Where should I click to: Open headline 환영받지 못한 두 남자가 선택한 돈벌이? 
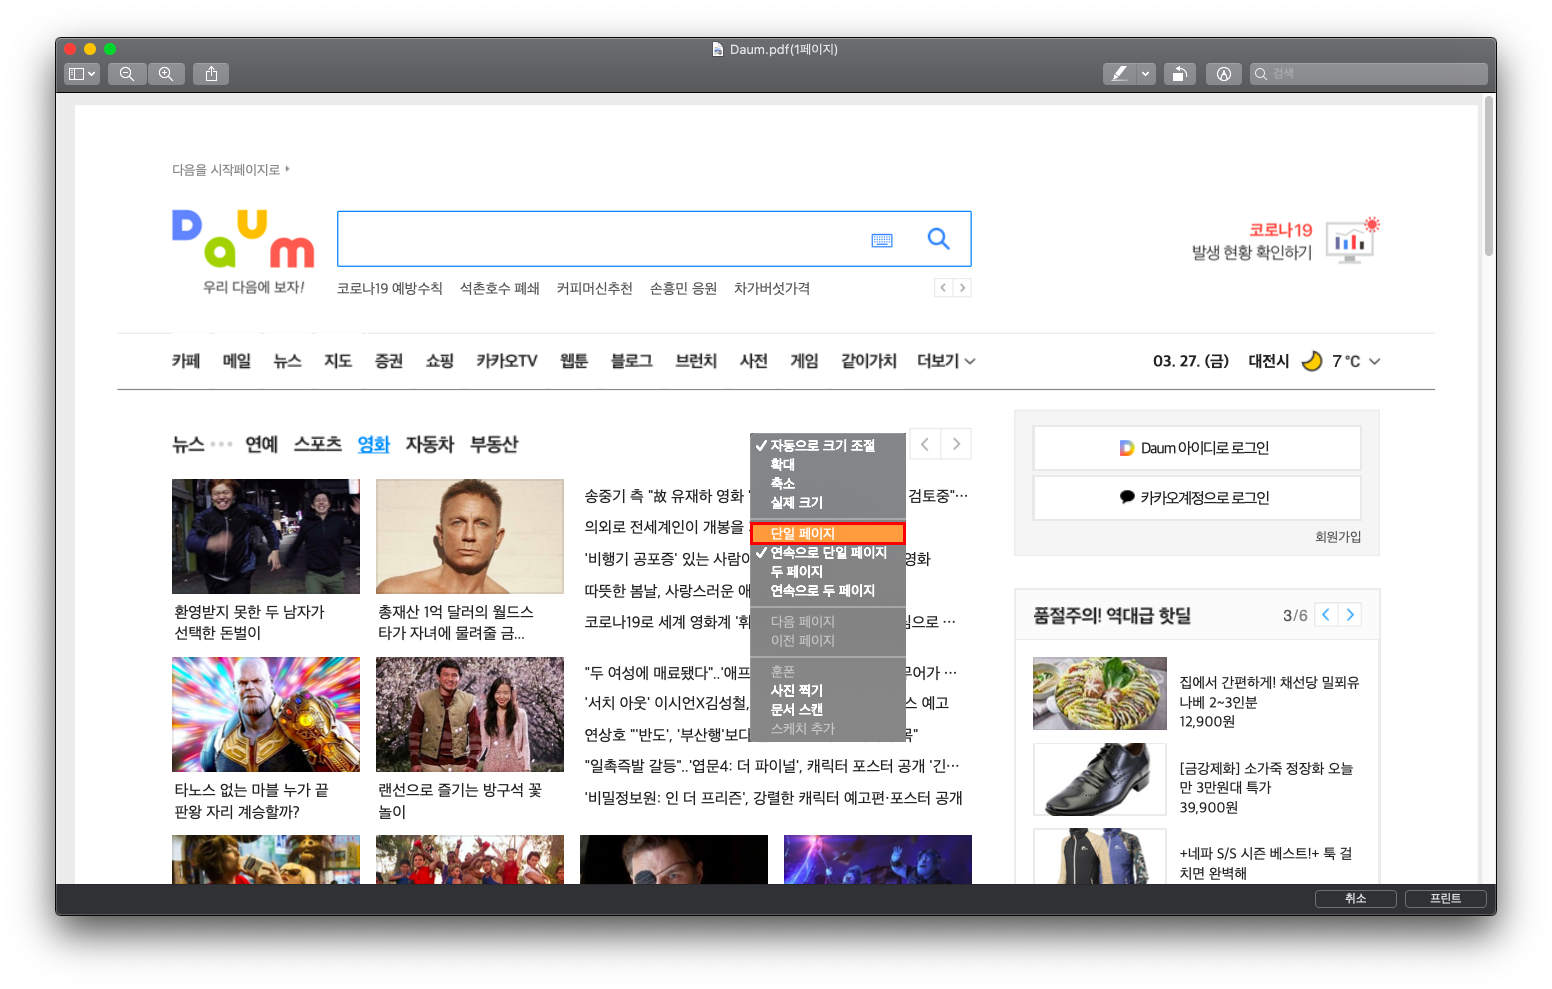(250, 622)
